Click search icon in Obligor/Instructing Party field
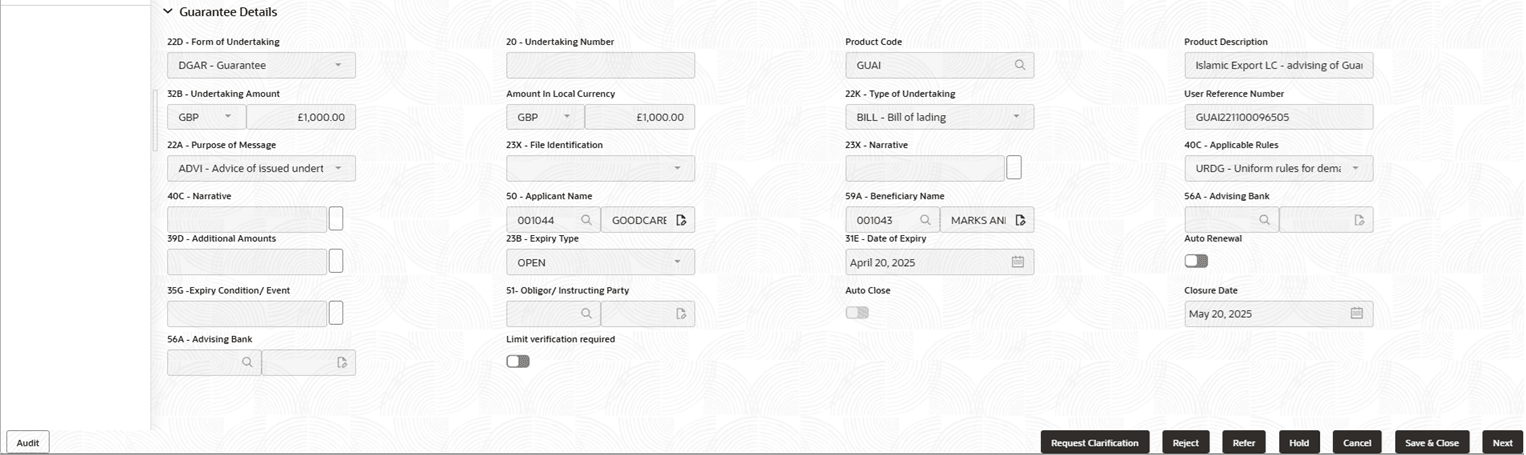 (x=586, y=314)
